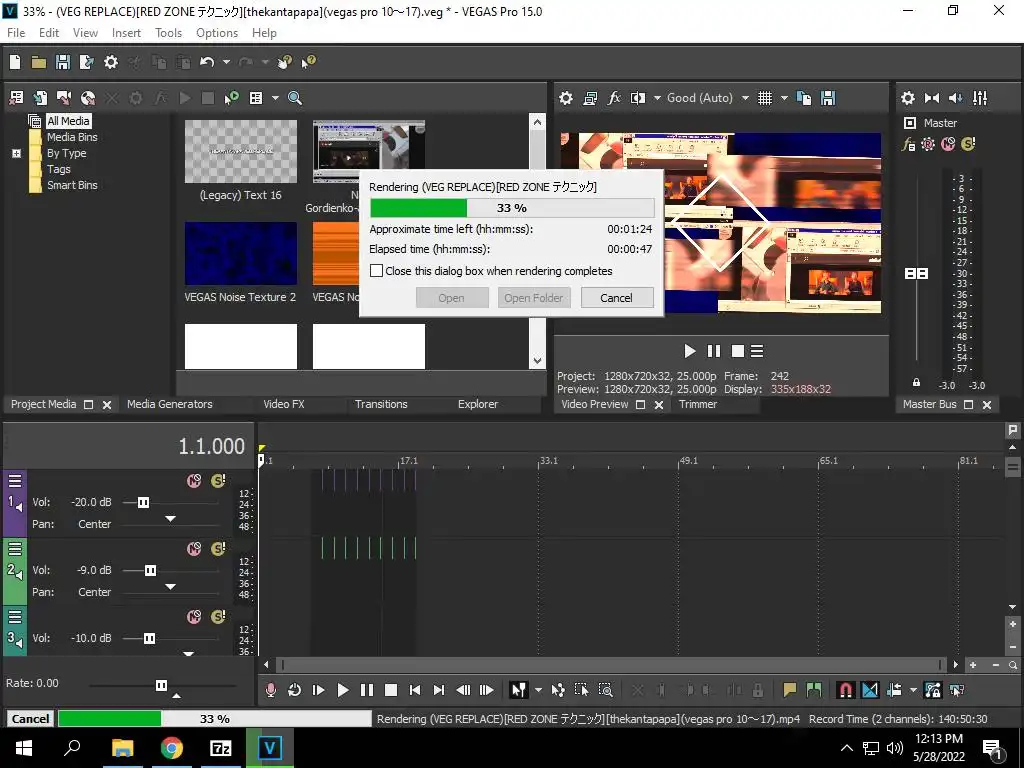Image resolution: width=1024 pixels, height=768 pixels.
Task: Toggle Solo on track 3
Action: coord(218,616)
